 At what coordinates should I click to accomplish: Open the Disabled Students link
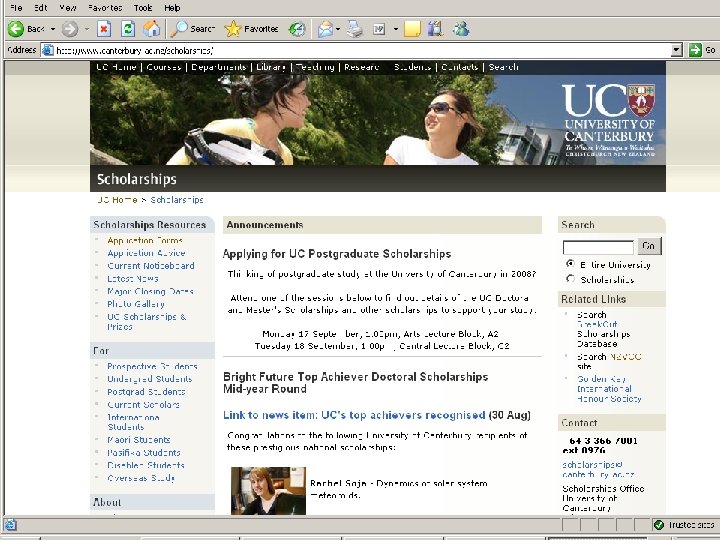[x=146, y=465]
